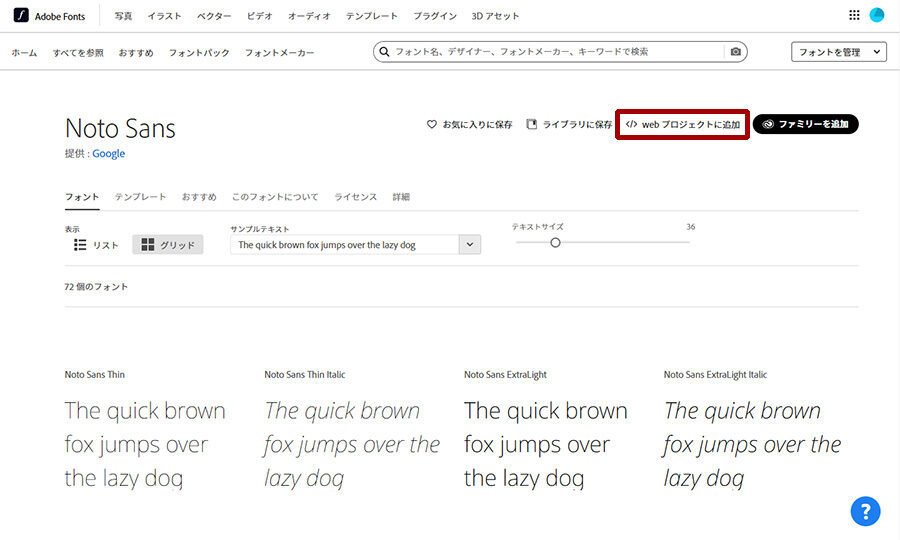900x540 pixels.
Task: Open Noto Sans Thin Italic sample
Action: (352, 444)
